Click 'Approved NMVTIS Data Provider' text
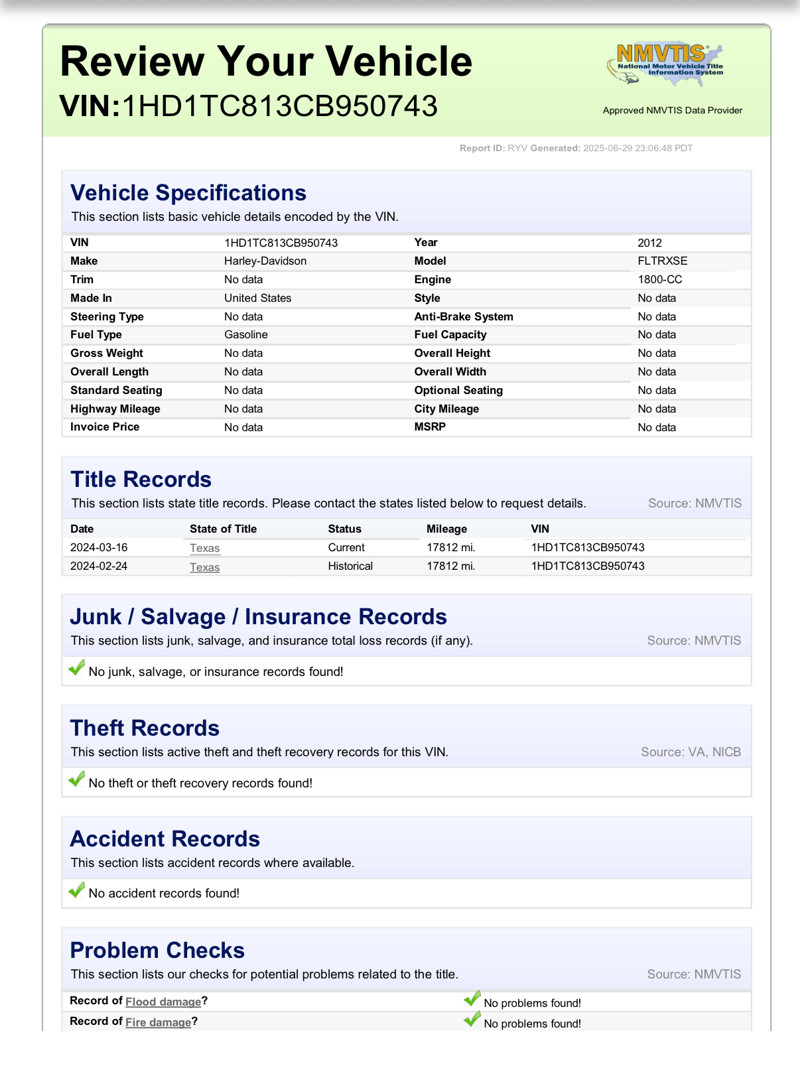Image resolution: width=800 pixels, height=1066 pixels. click(x=672, y=110)
